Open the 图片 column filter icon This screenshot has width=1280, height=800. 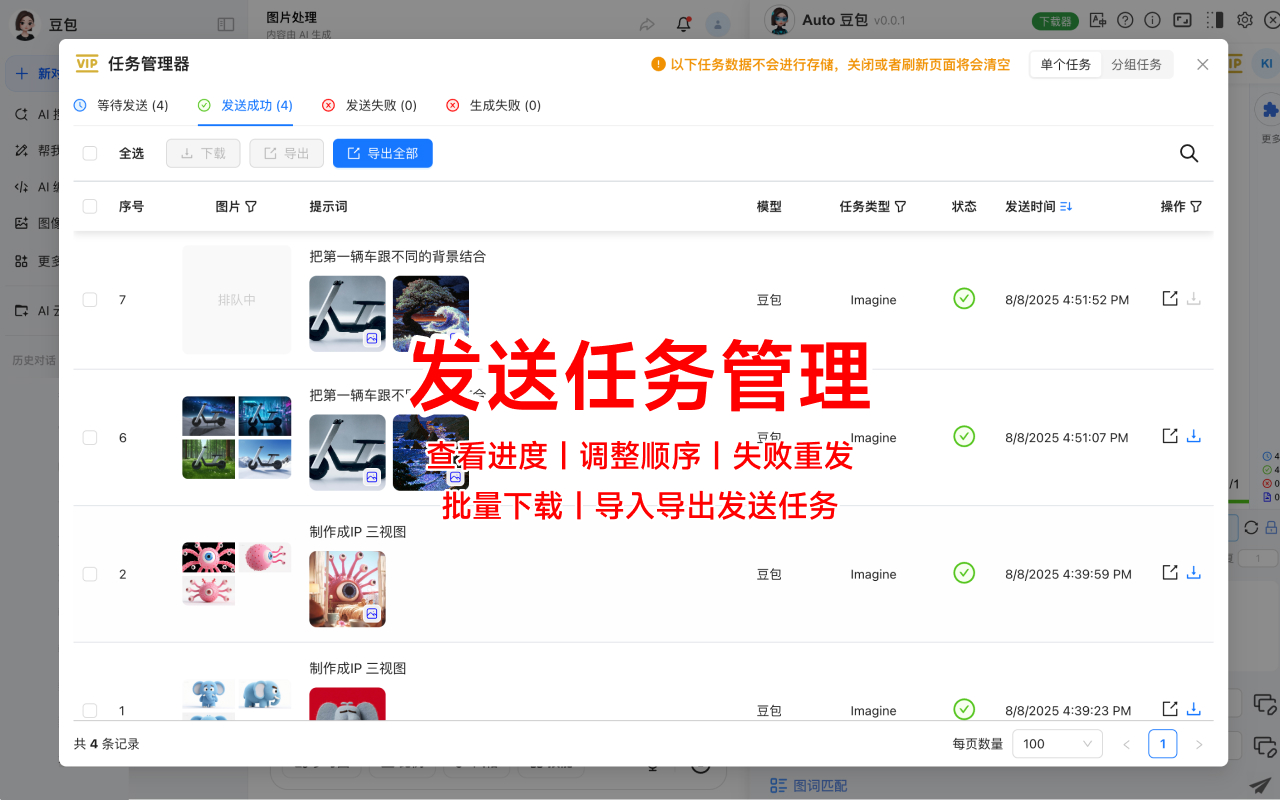(252, 206)
